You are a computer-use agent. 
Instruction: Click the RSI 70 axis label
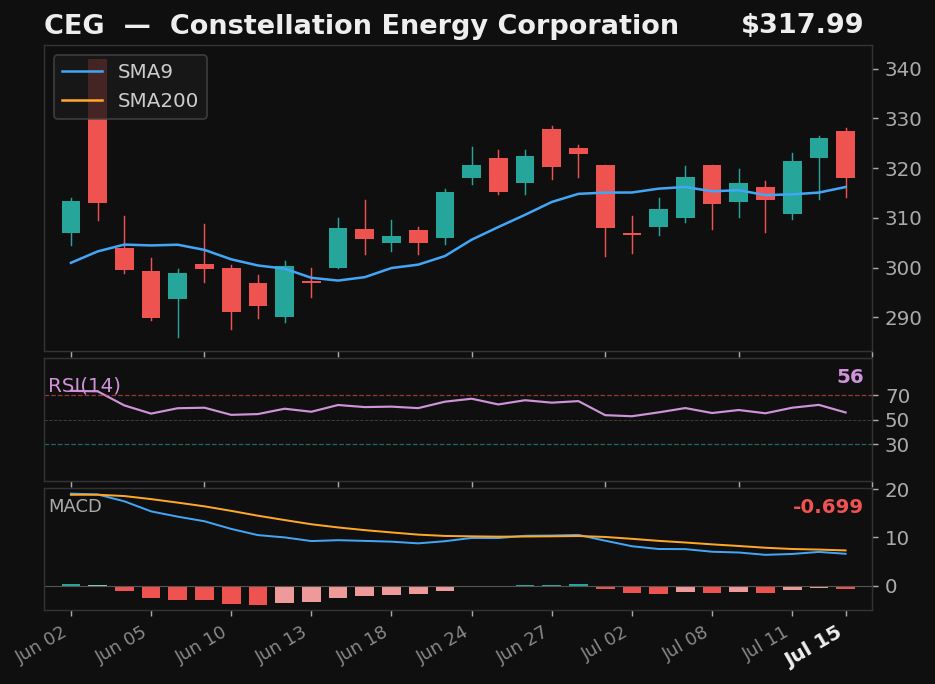click(897, 396)
